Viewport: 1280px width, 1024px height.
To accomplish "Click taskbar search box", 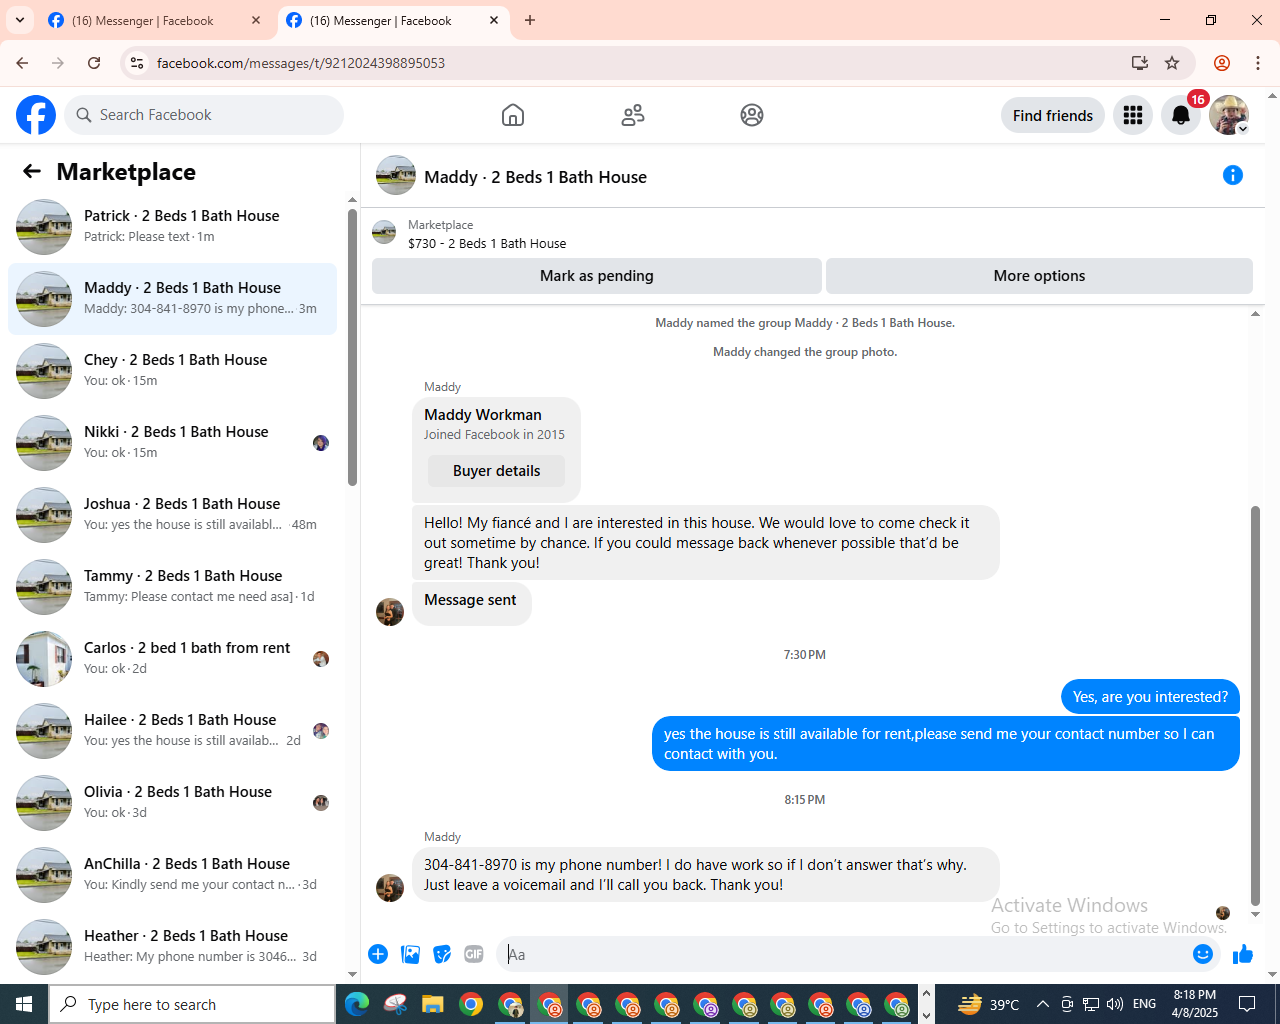I will pyautogui.click(x=192, y=1004).
